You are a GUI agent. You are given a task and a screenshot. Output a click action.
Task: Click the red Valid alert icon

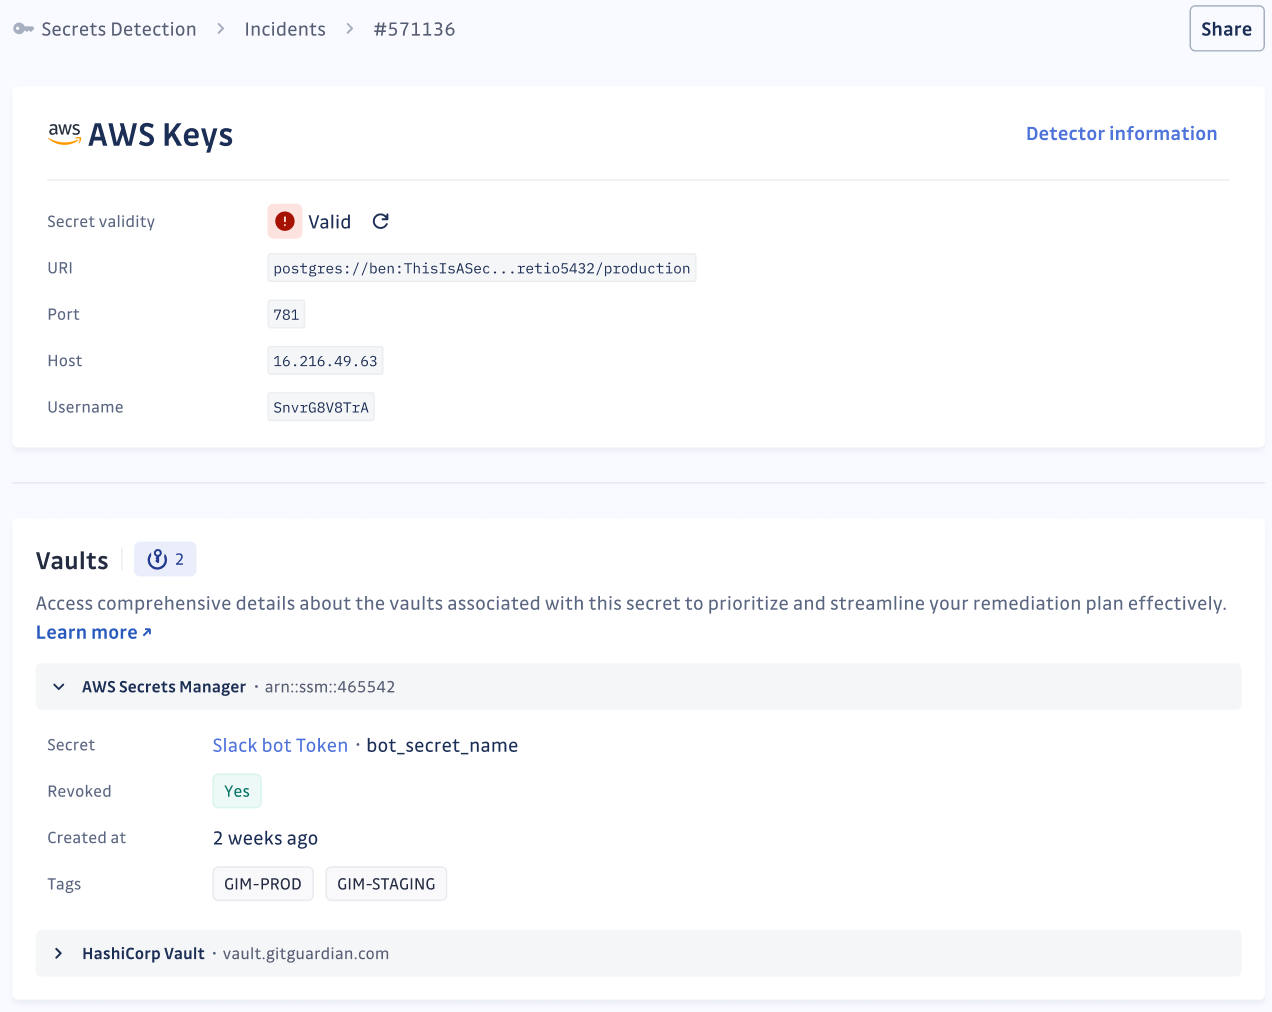click(285, 221)
